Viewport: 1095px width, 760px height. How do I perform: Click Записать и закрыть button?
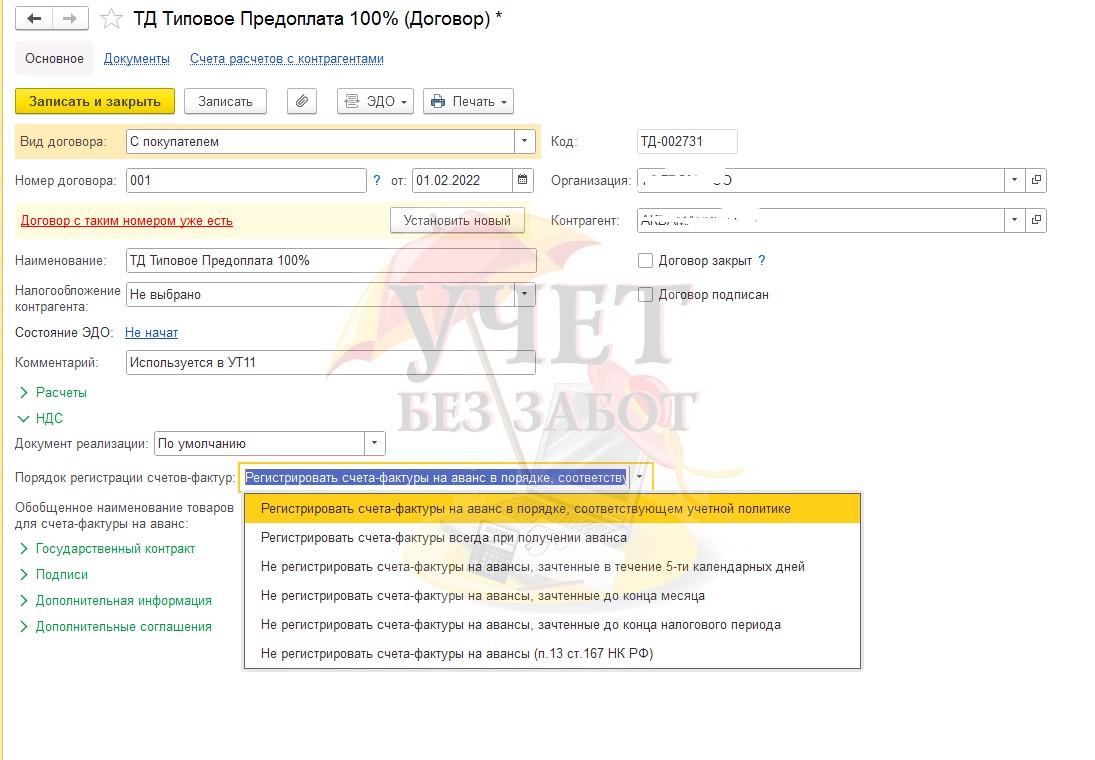pyautogui.click(x=95, y=101)
